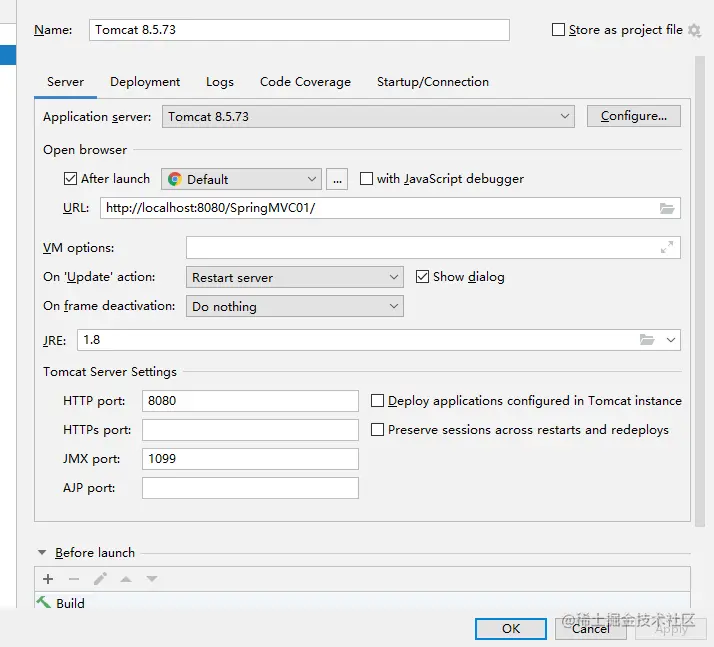The image size is (714, 647).
Task: Open the JRE version dropdown arrow
Action: 671,340
